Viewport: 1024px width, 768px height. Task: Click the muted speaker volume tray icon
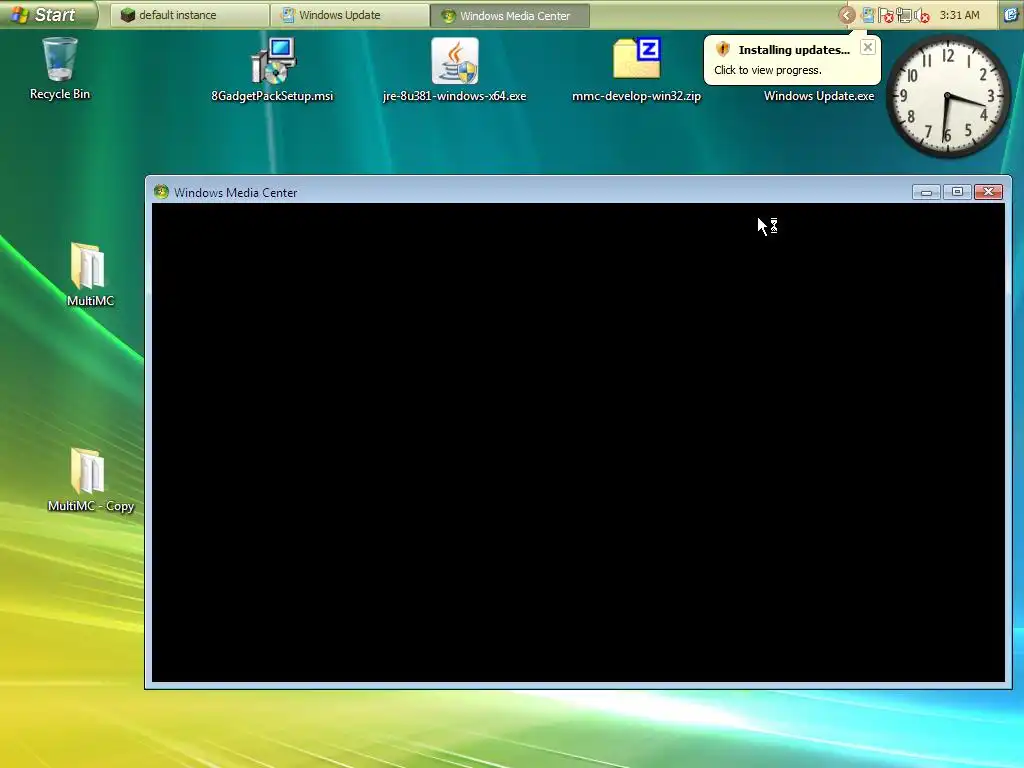[921, 15]
